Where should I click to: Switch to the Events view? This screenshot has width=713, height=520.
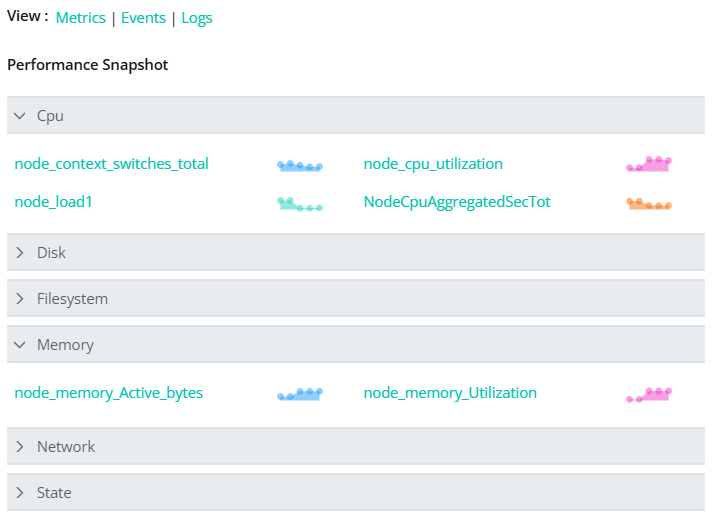coord(143,18)
